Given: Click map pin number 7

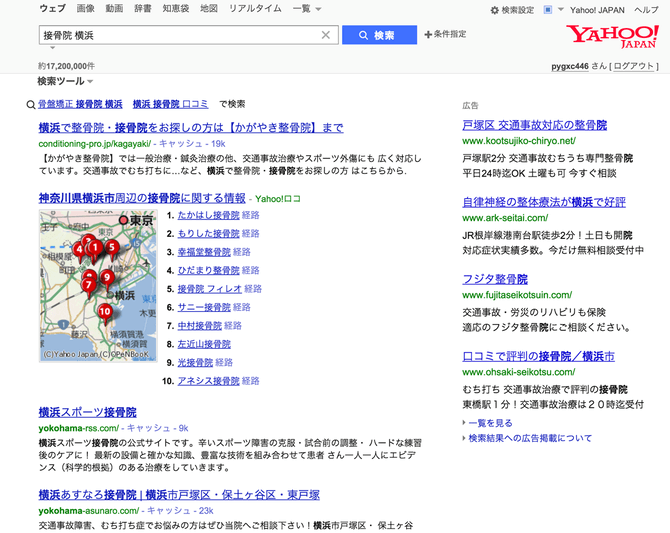Looking at the screenshot, I should pos(89,285).
